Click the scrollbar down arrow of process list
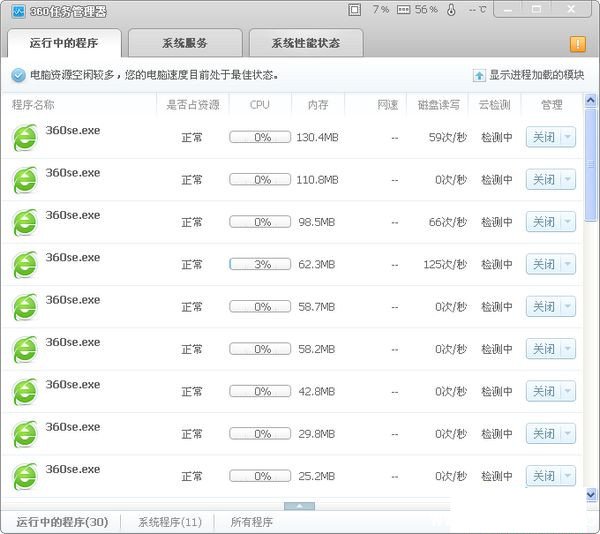This screenshot has width=600, height=534. click(x=591, y=494)
